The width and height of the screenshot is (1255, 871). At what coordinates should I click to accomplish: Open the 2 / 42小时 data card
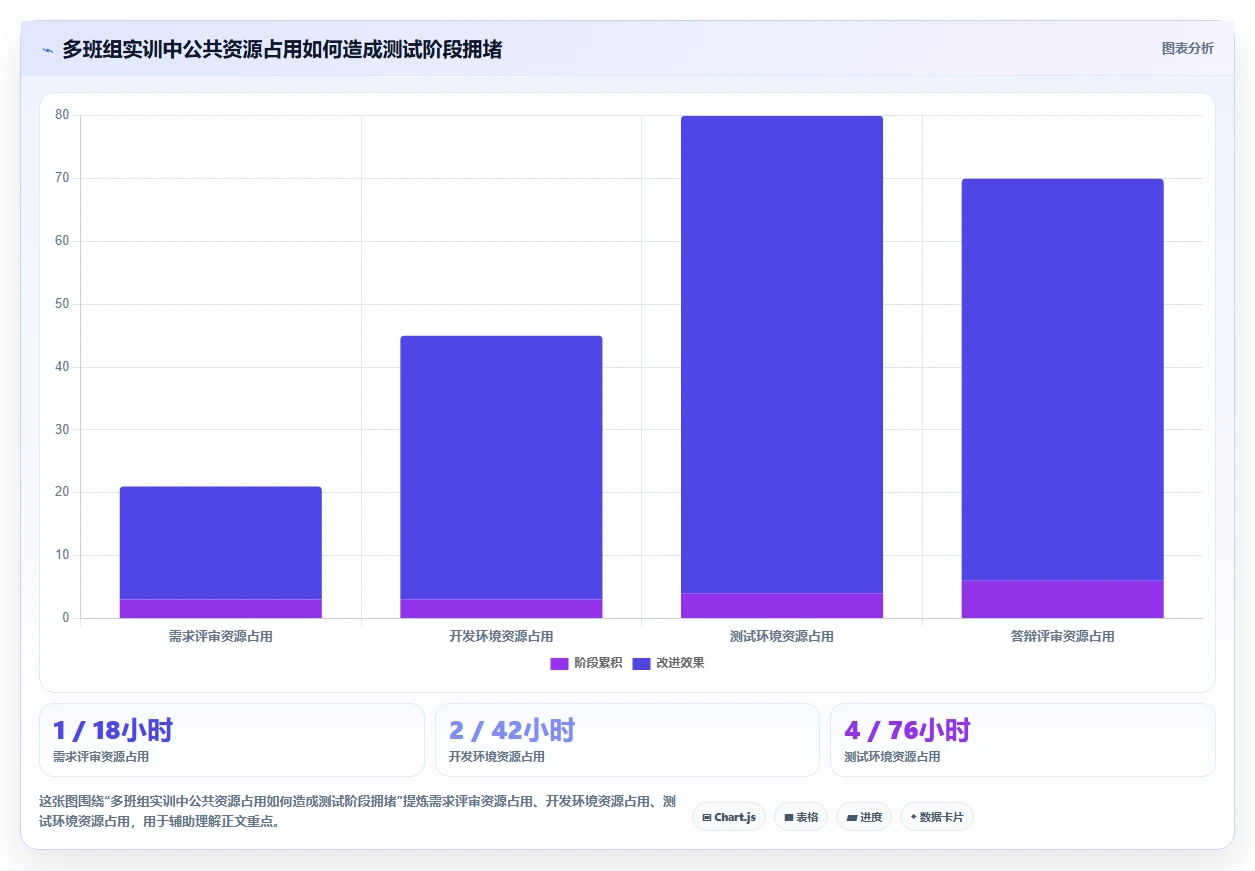[627, 740]
